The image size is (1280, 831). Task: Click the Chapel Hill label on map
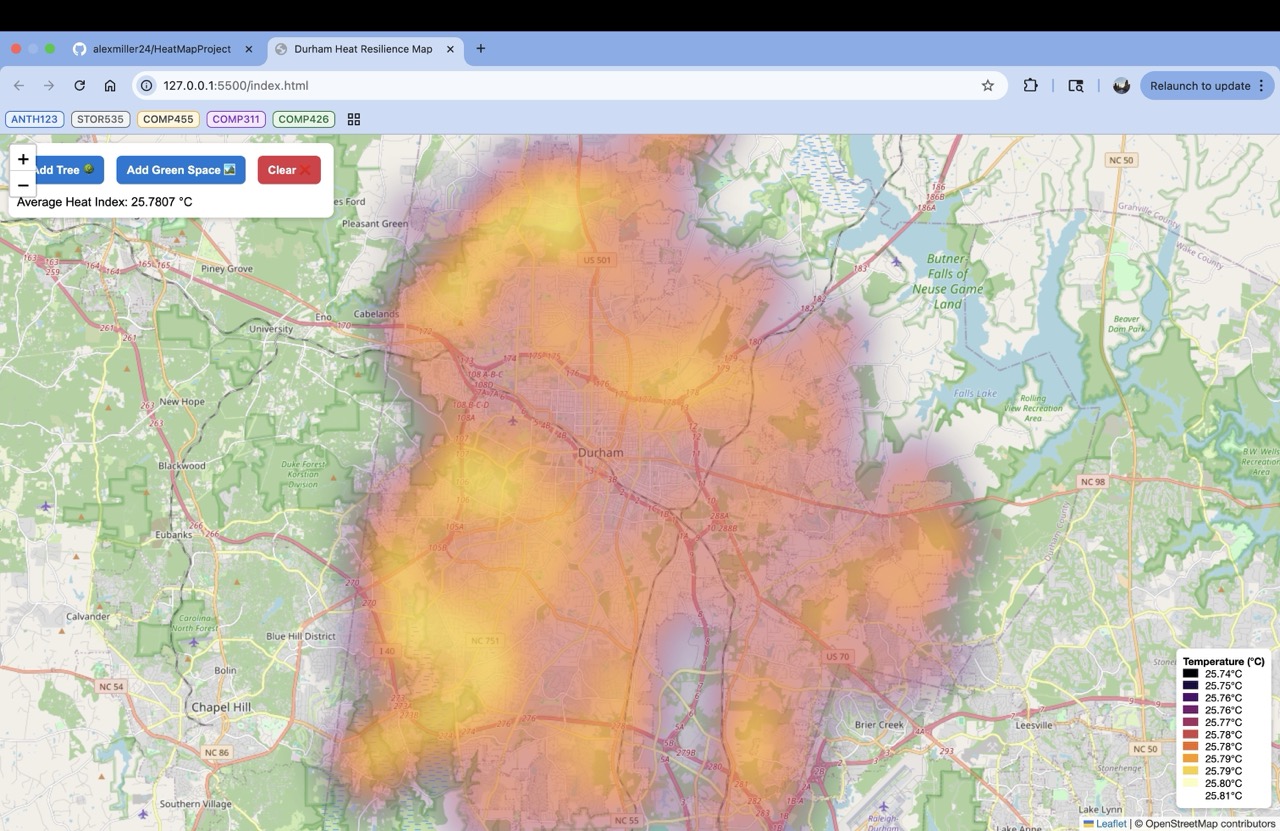point(221,707)
